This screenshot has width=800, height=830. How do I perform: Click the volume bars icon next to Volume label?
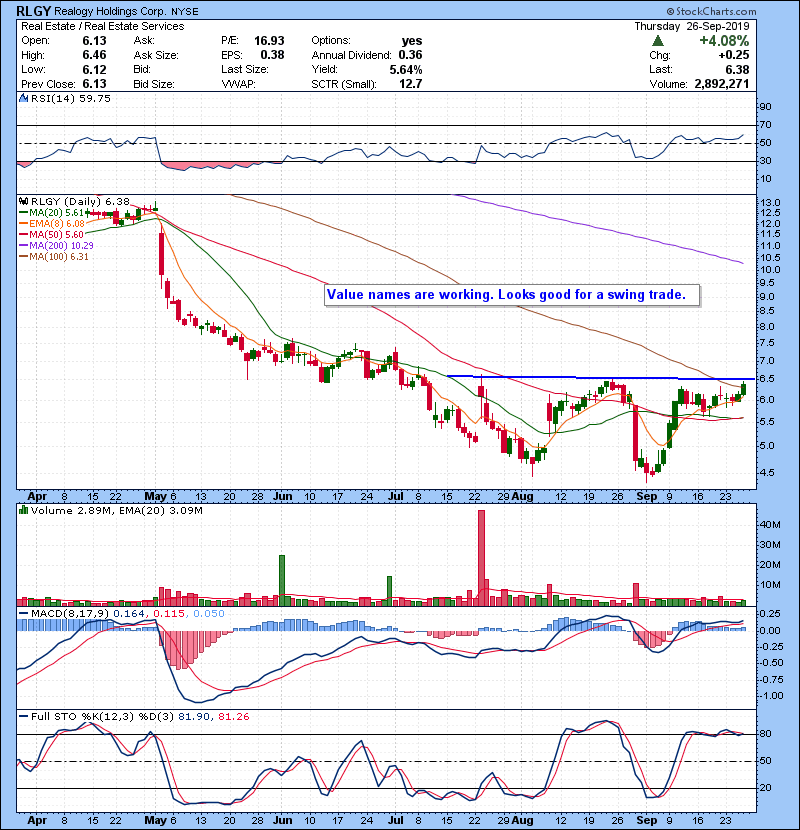(x=23, y=510)
